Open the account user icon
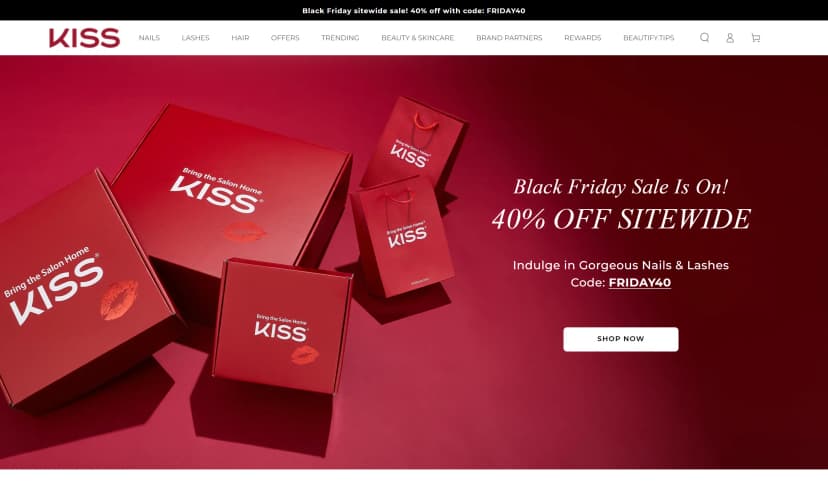 click(730, 37)
